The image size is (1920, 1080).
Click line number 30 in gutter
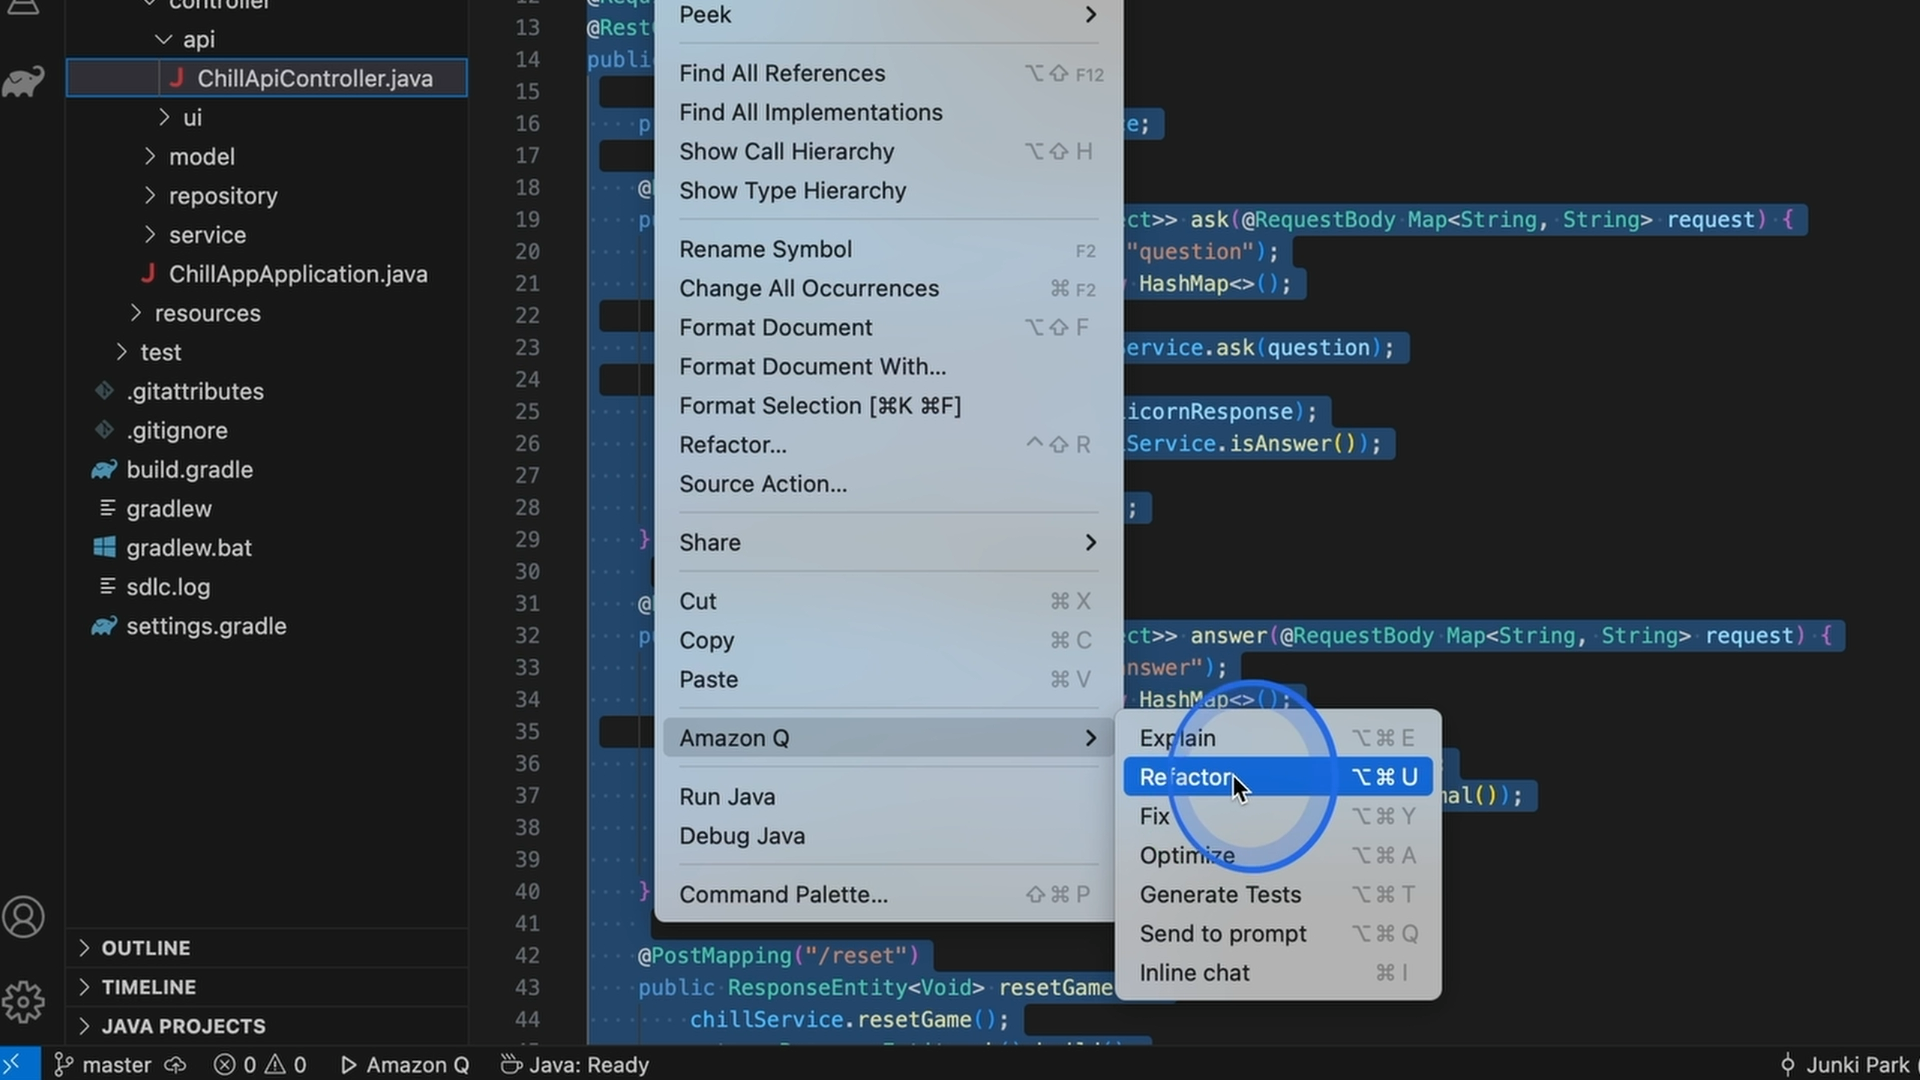click(527, 572)
